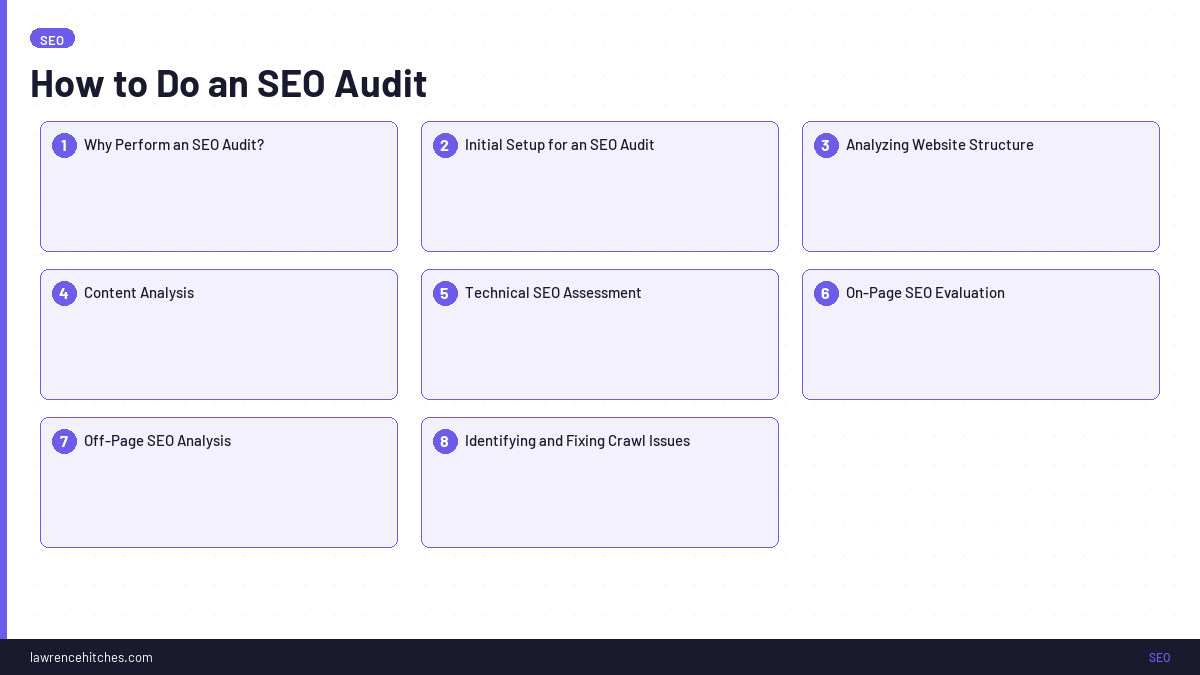Viewport: 1200px width, 675px height.
Task: Click the circle icon numbered 7
Action: [64, 441]
